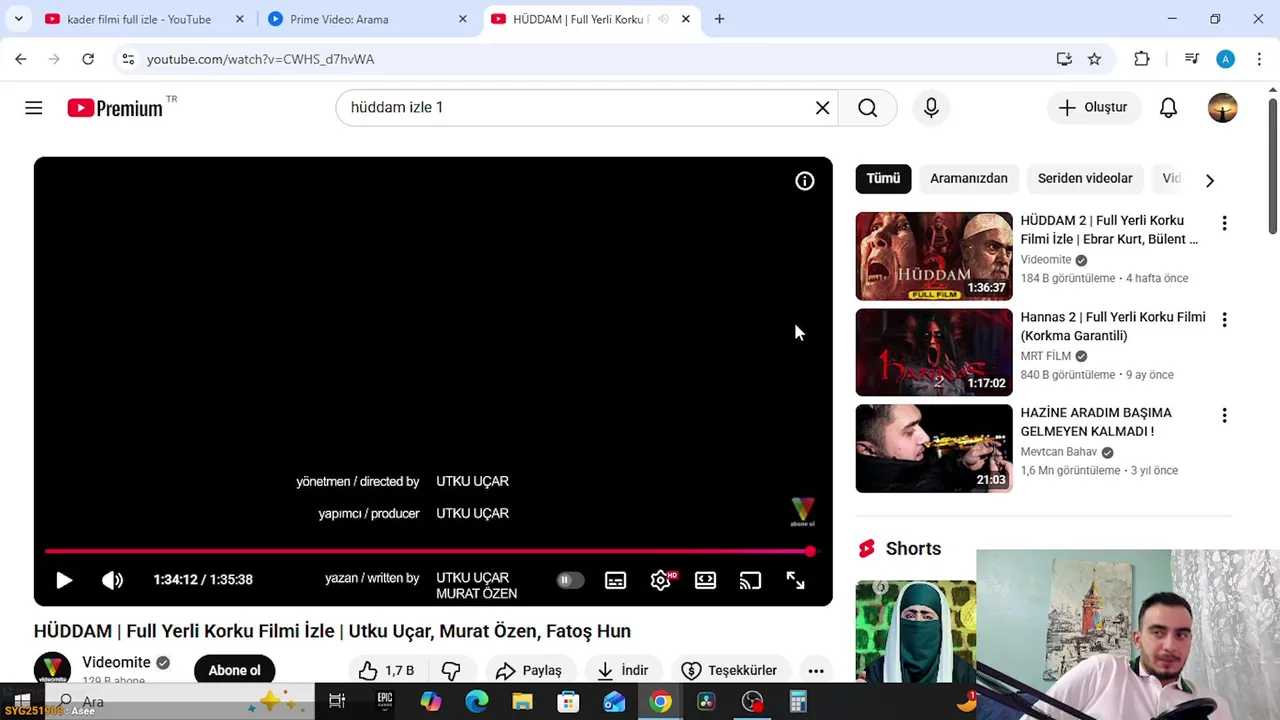Create content with Oluştur button
Screen dimensions: 1280x720
point(1093,108)
